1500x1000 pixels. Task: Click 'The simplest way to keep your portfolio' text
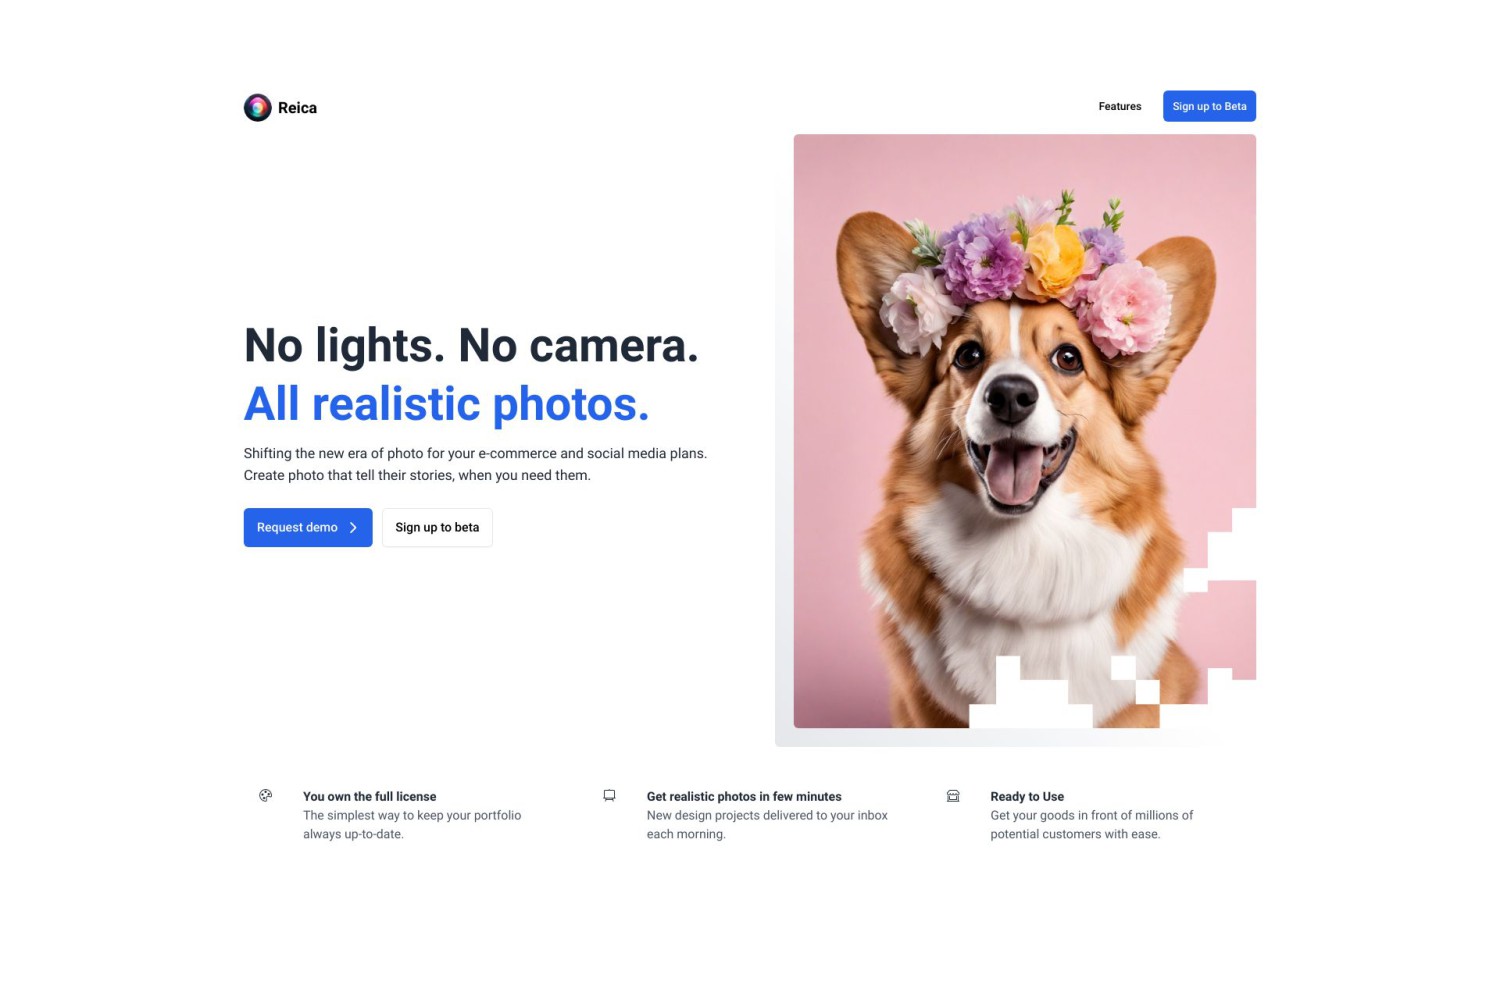pos(412,825)
